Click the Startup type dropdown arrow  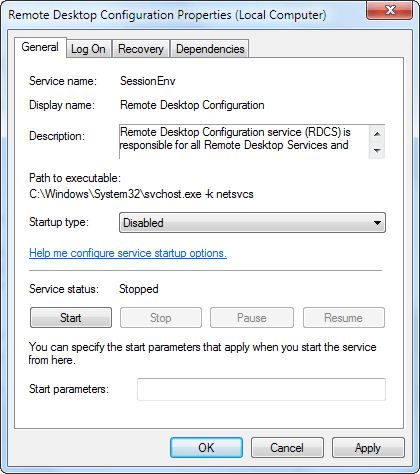377,223
